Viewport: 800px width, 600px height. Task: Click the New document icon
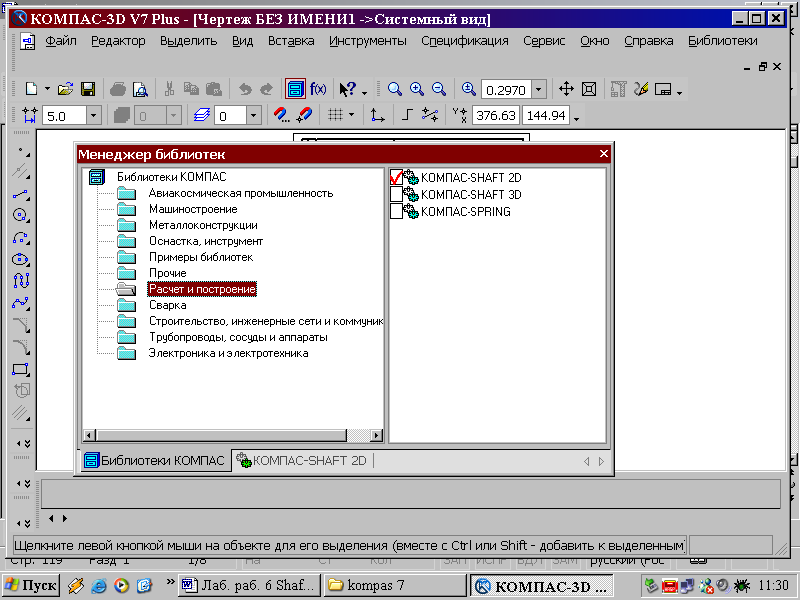pos(32,89)
